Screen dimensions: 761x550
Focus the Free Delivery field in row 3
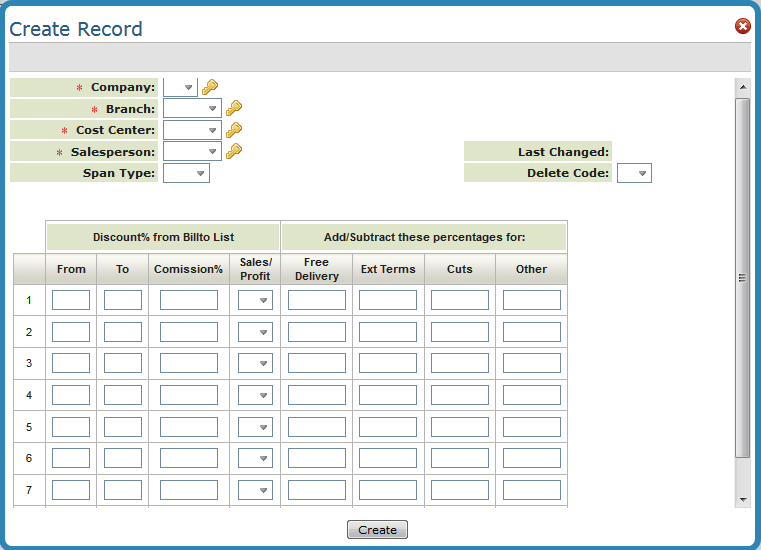tap(317, 363)
